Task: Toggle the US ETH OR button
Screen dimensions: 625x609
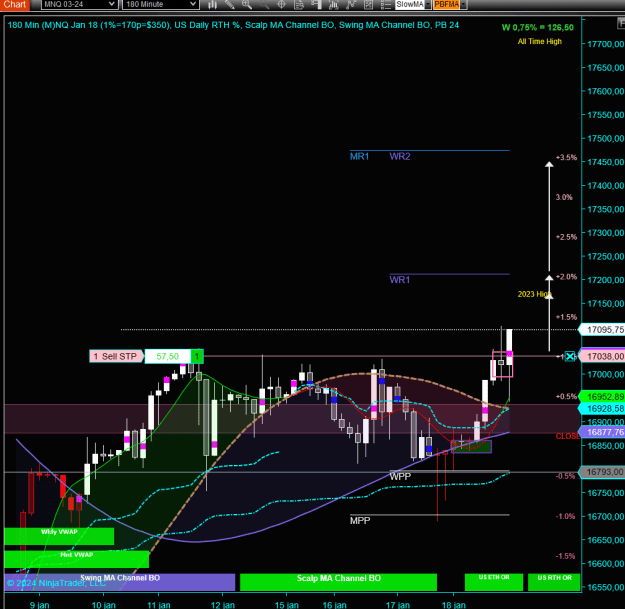Action: (494, 582)
